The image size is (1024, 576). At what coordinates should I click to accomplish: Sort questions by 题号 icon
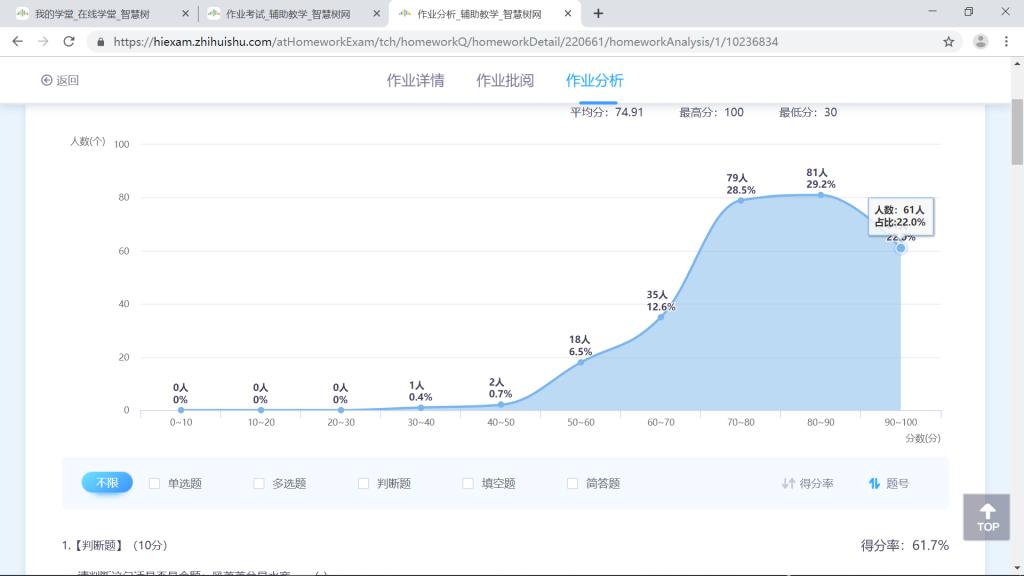pos(874,484)
